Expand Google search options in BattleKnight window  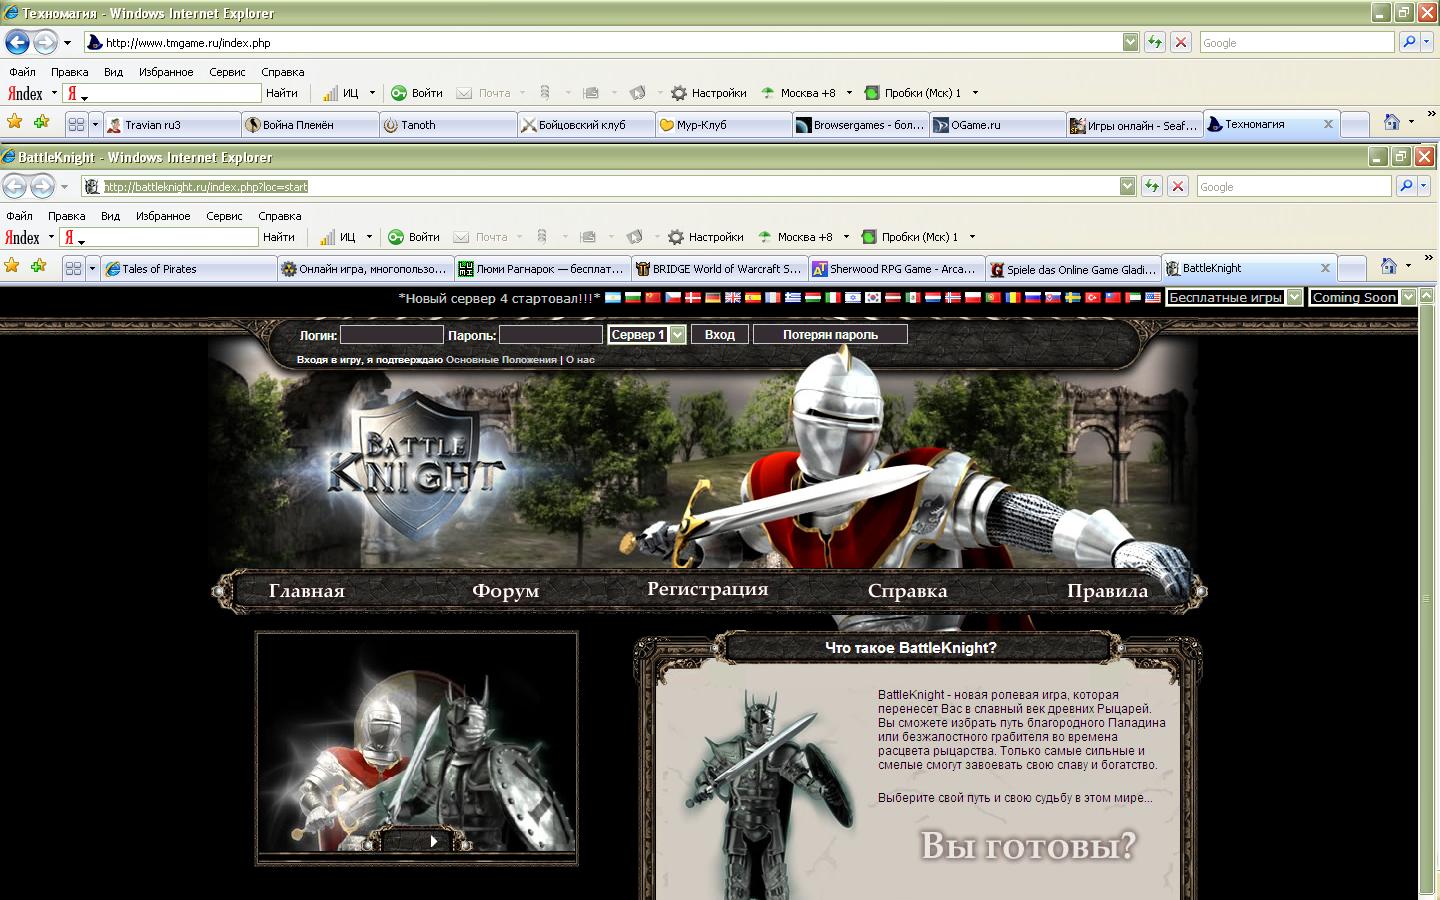click(x=1425, y=186)
